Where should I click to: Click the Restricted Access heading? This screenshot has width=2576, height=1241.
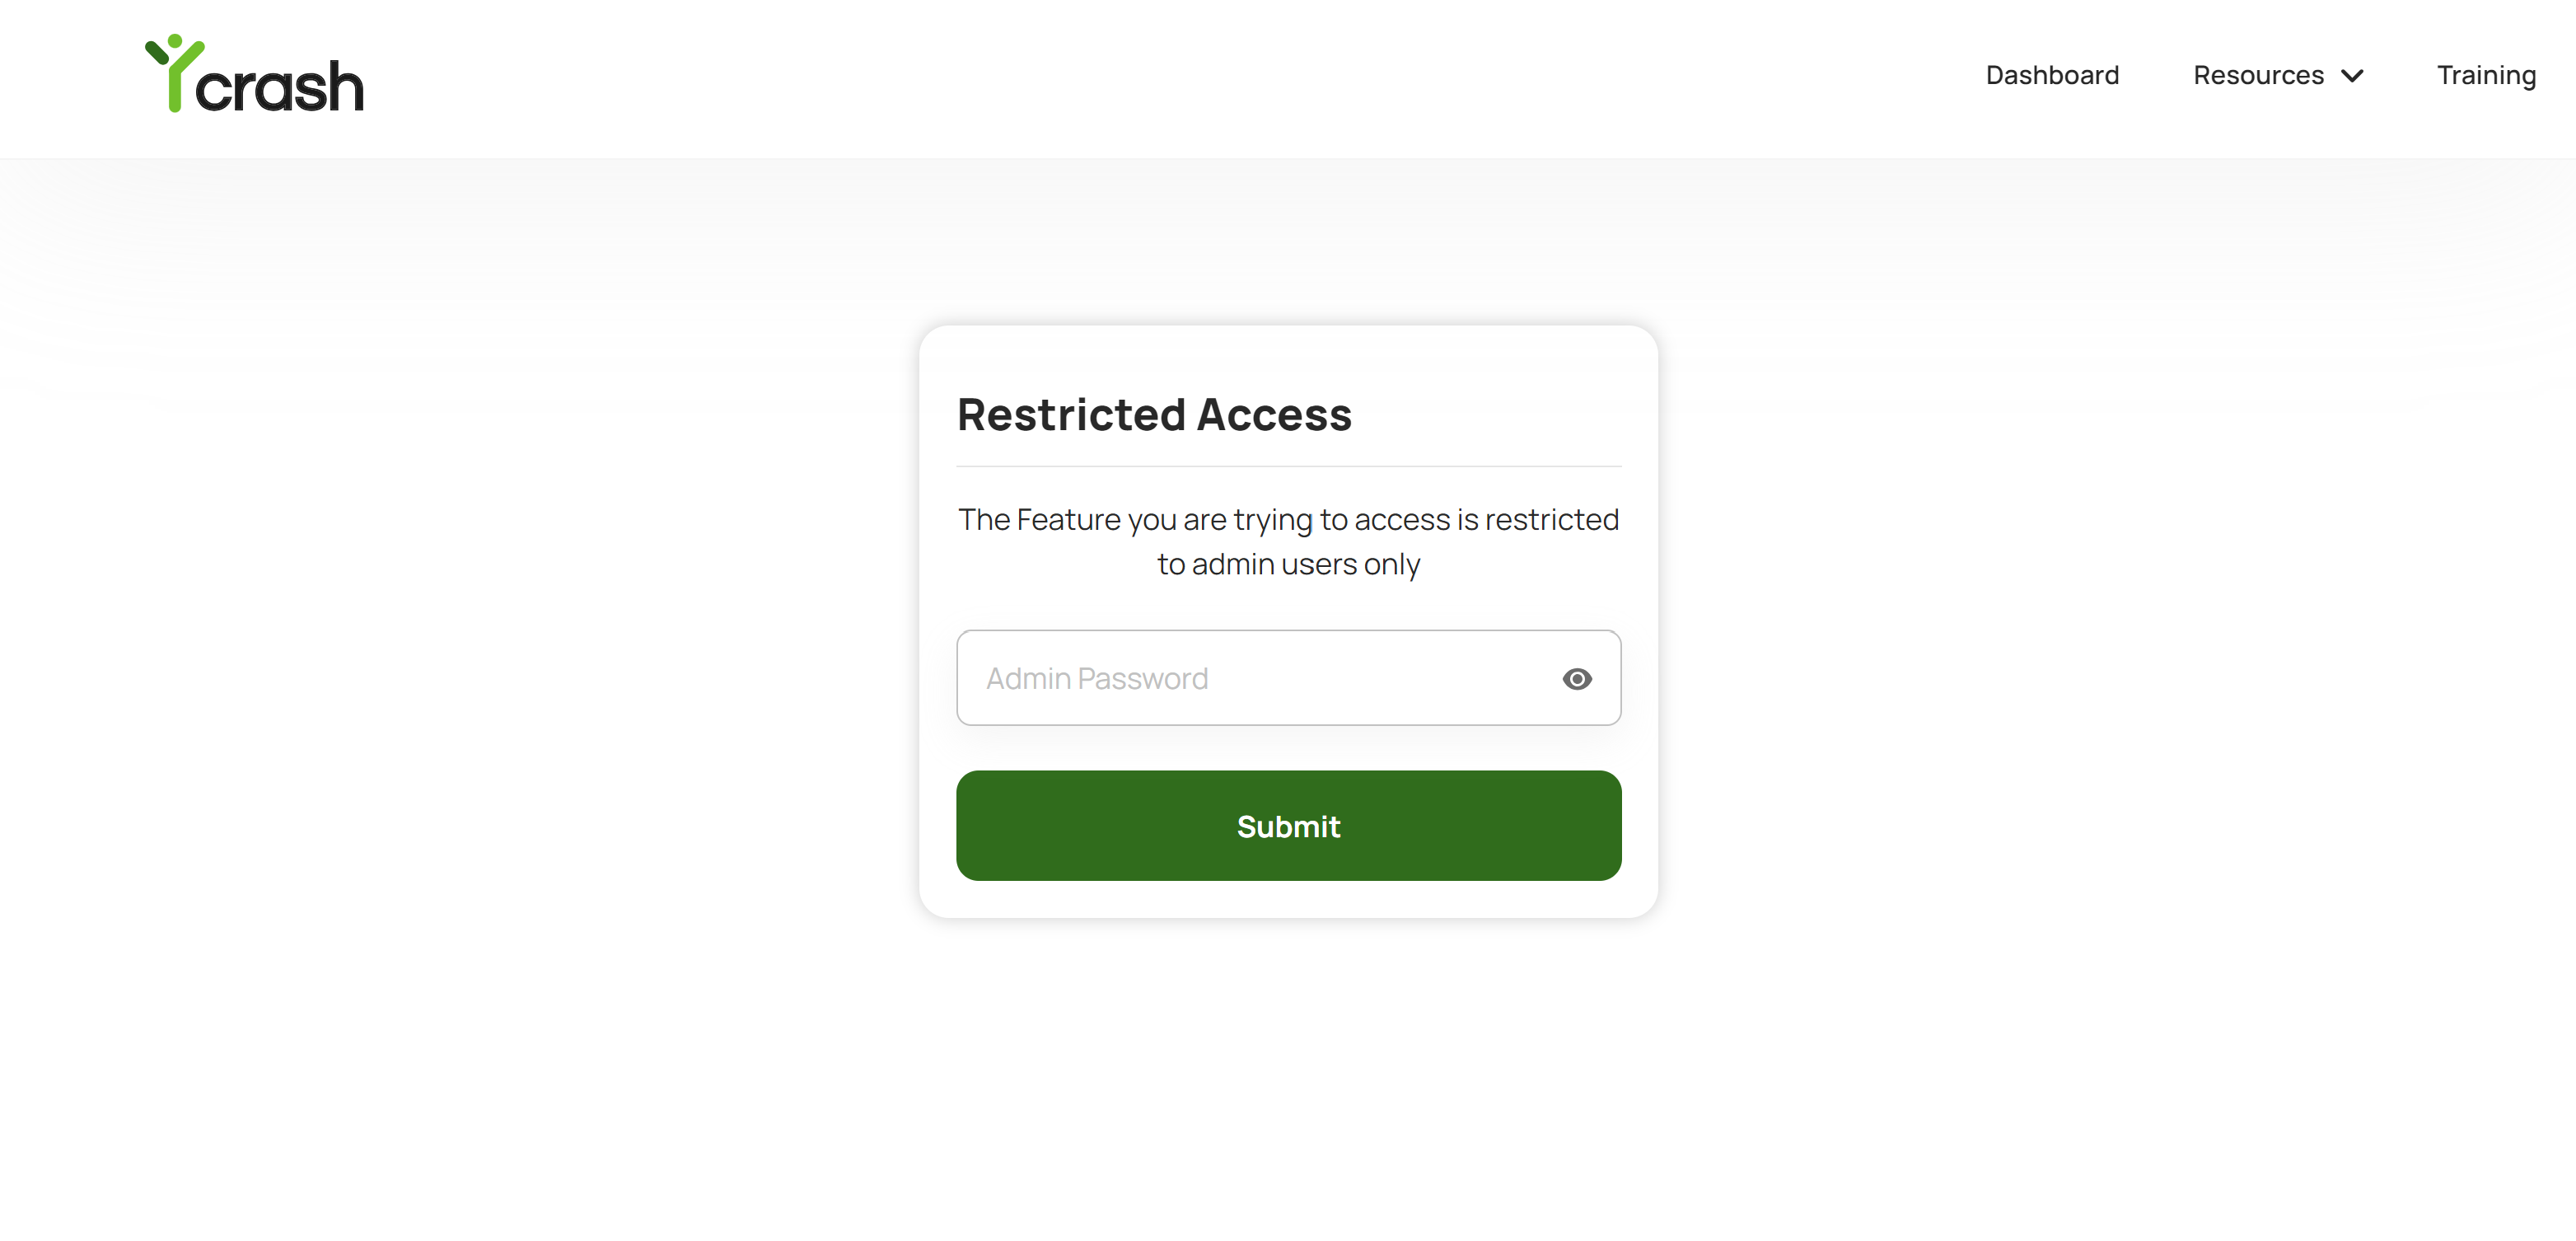pos(1154,414)
